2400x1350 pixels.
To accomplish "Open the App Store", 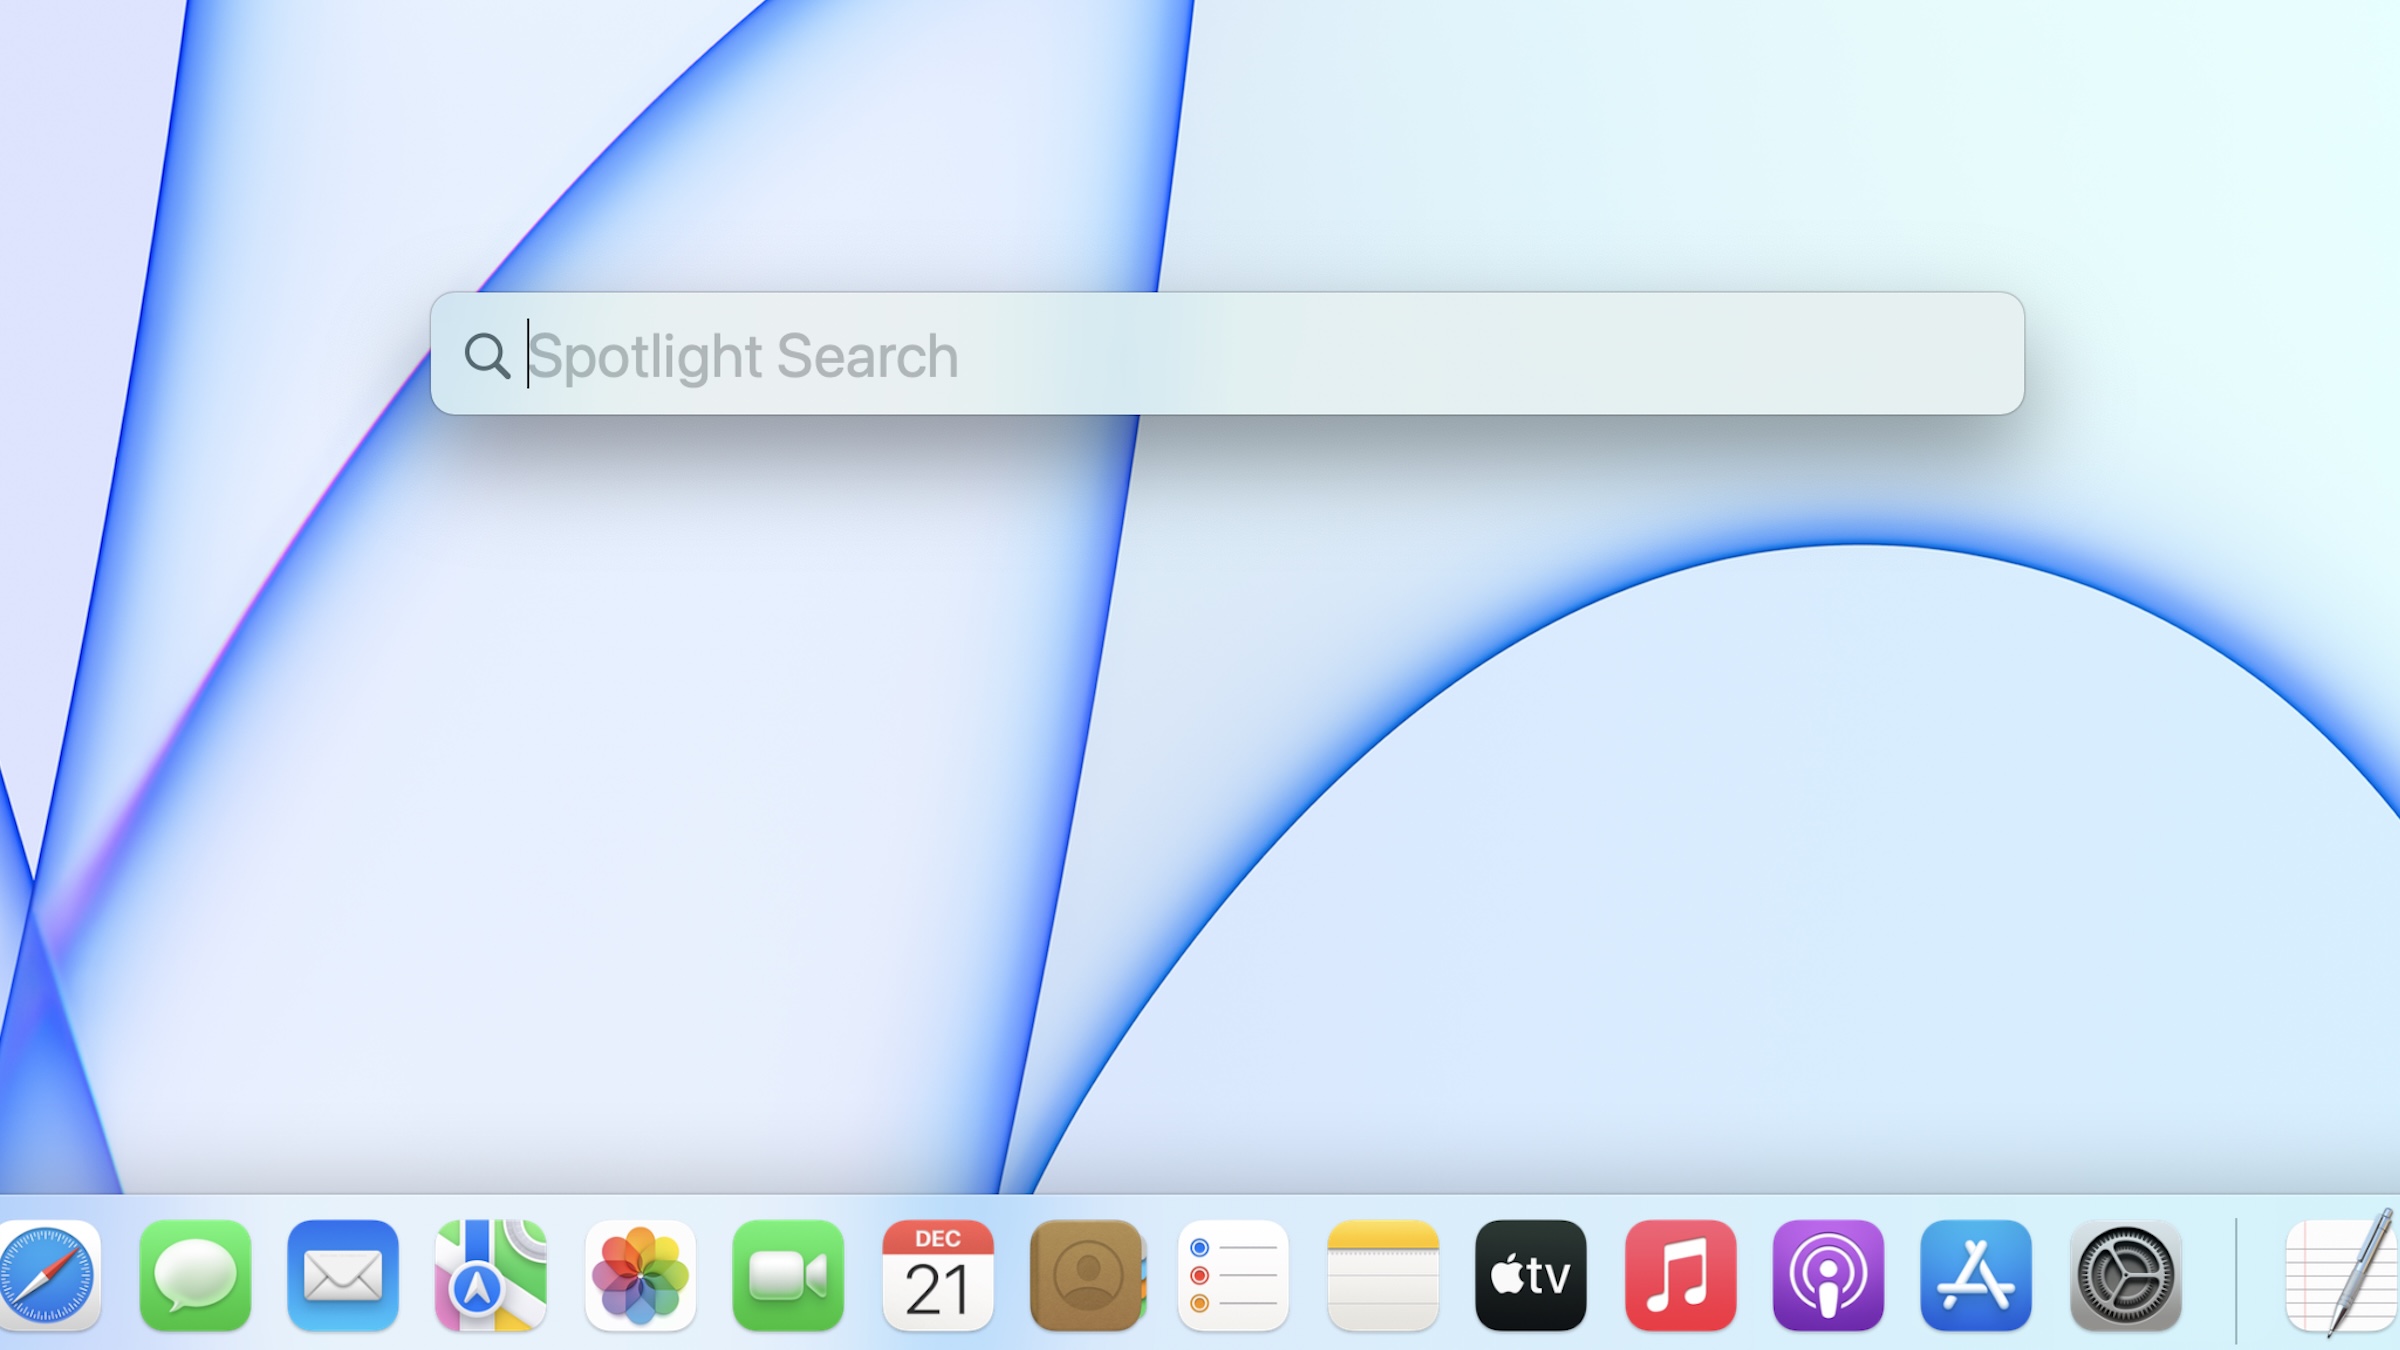I will pyautogui.click(x=1975, y=1275).
